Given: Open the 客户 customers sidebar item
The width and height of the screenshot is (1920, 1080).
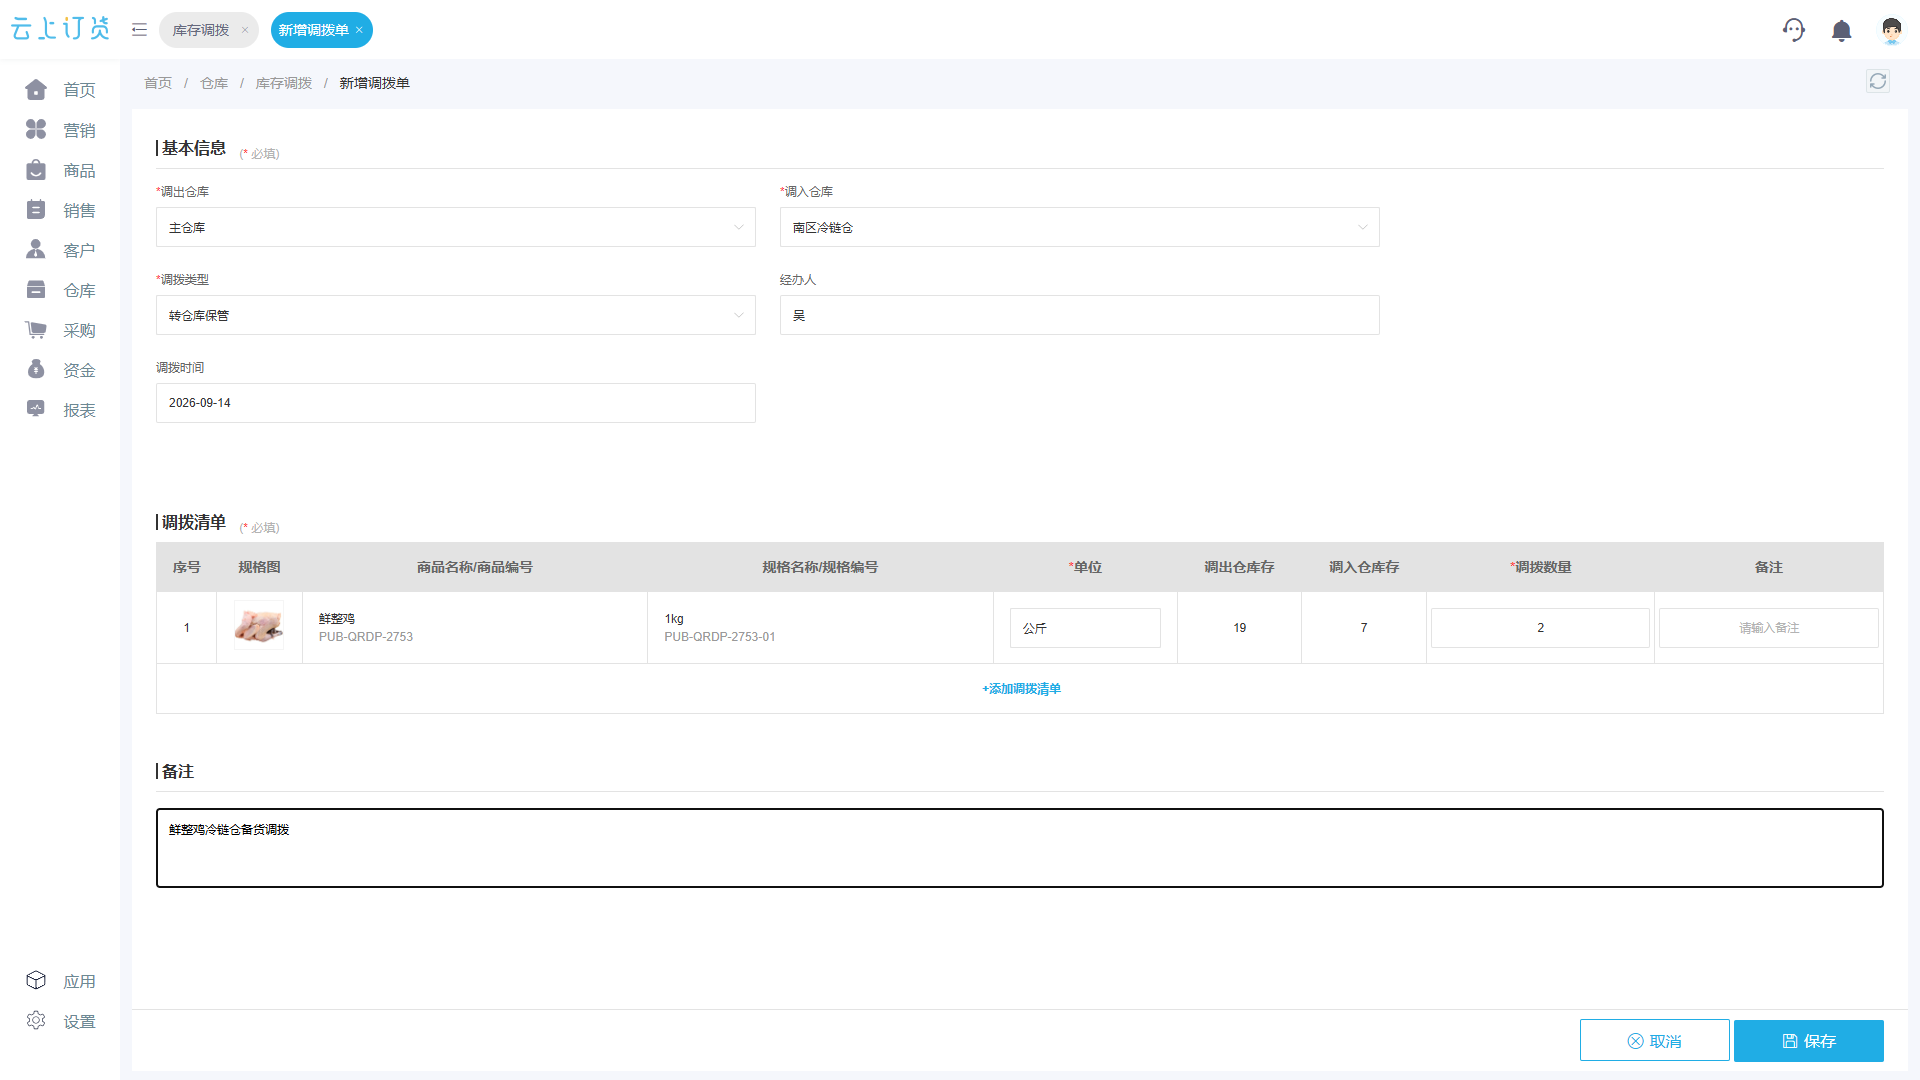Looking at the screenshot, I should click(60, 250).
